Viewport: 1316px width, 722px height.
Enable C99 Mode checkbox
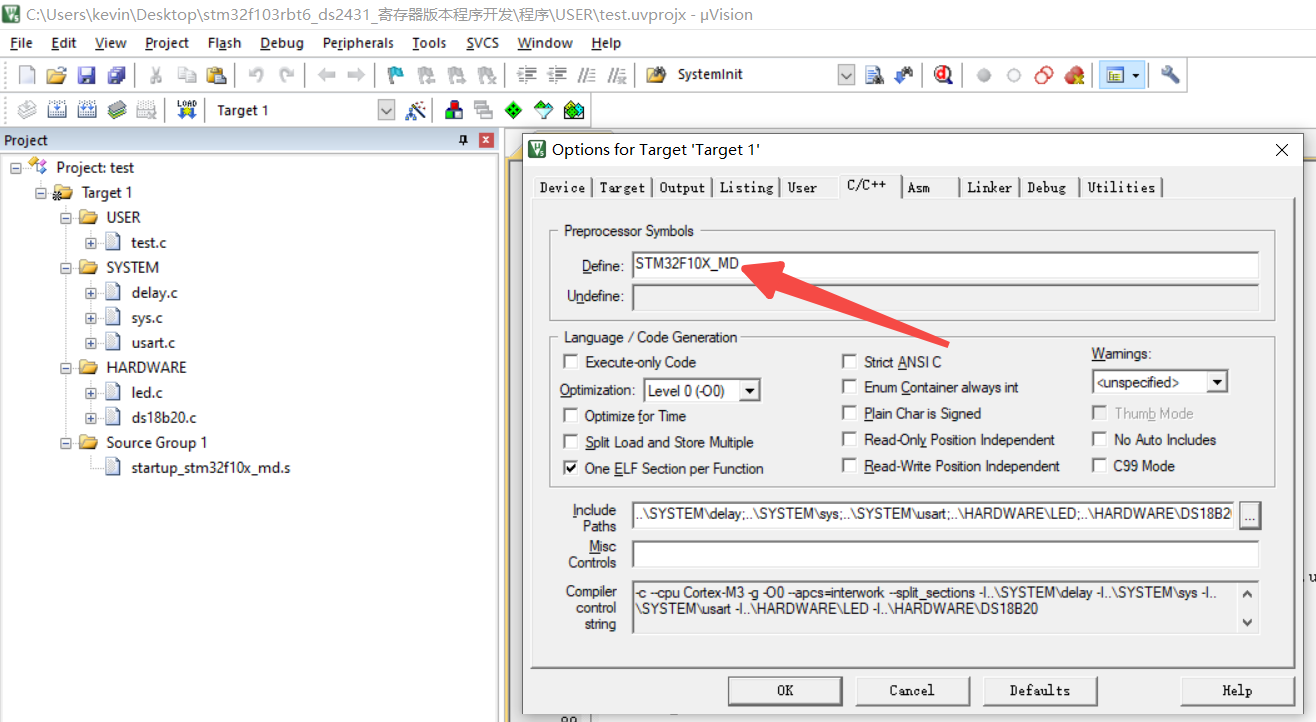[1099, 466]
